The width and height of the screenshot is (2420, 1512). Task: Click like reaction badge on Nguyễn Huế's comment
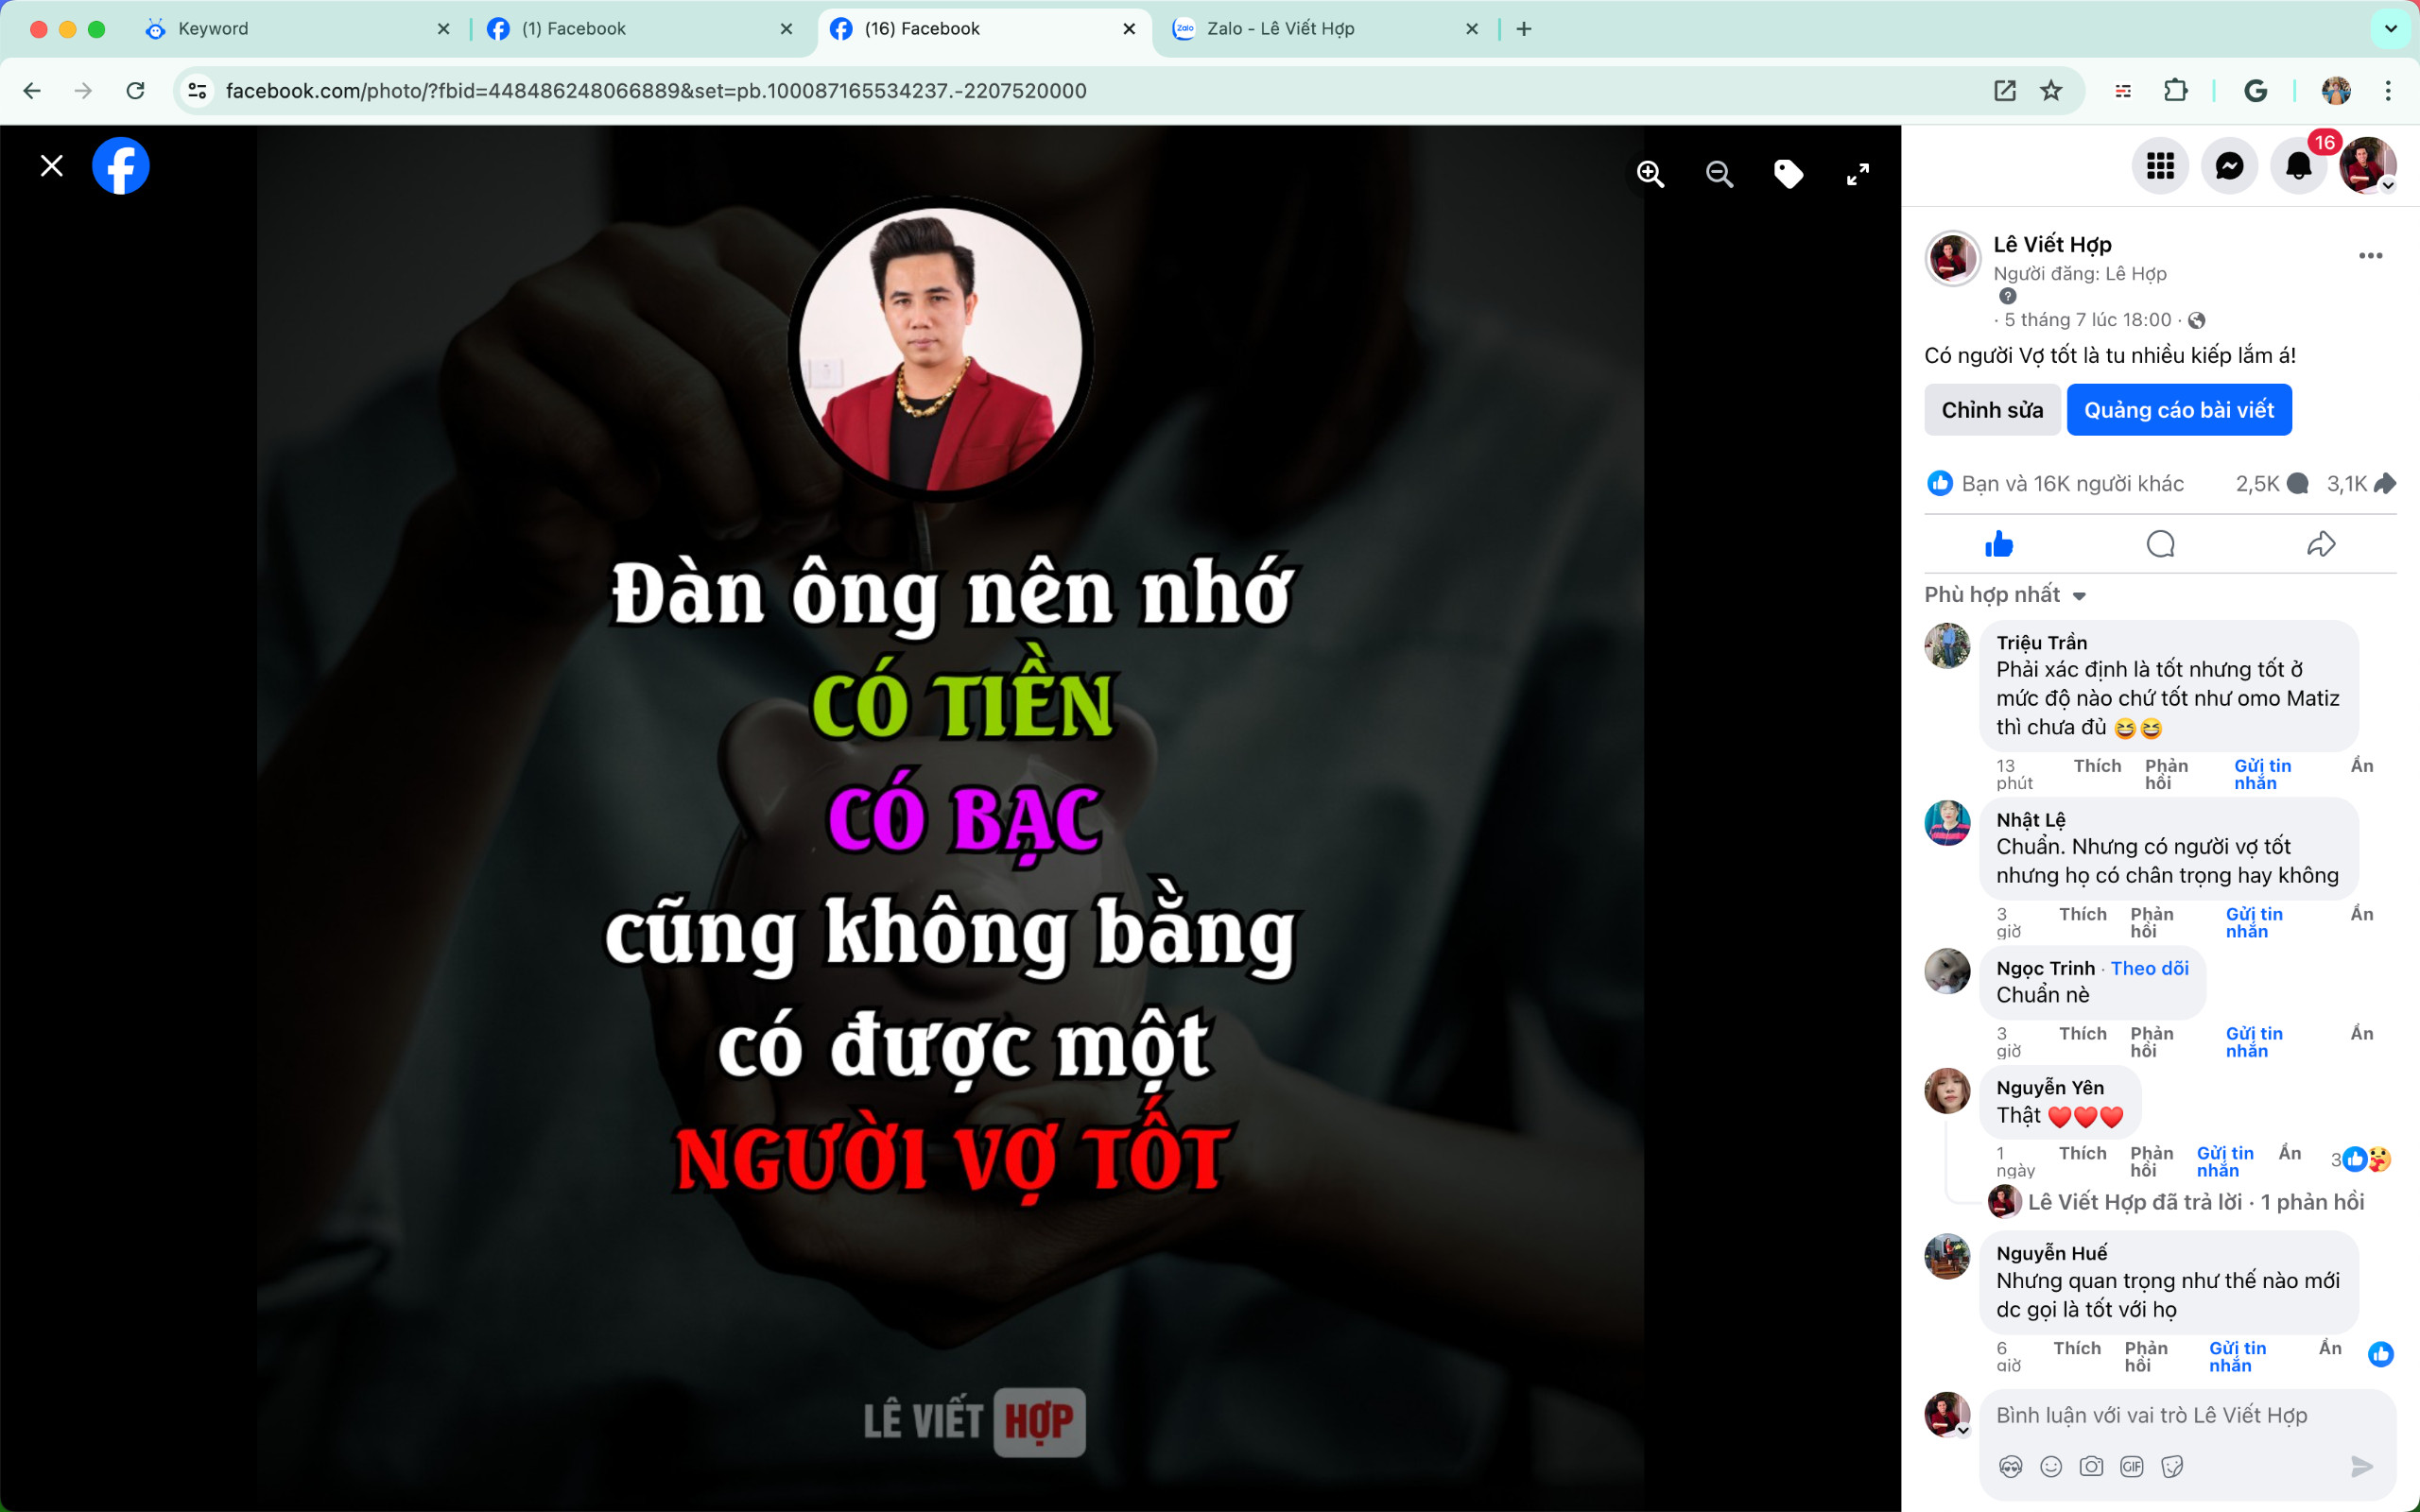click(x=2380, y=1354)
